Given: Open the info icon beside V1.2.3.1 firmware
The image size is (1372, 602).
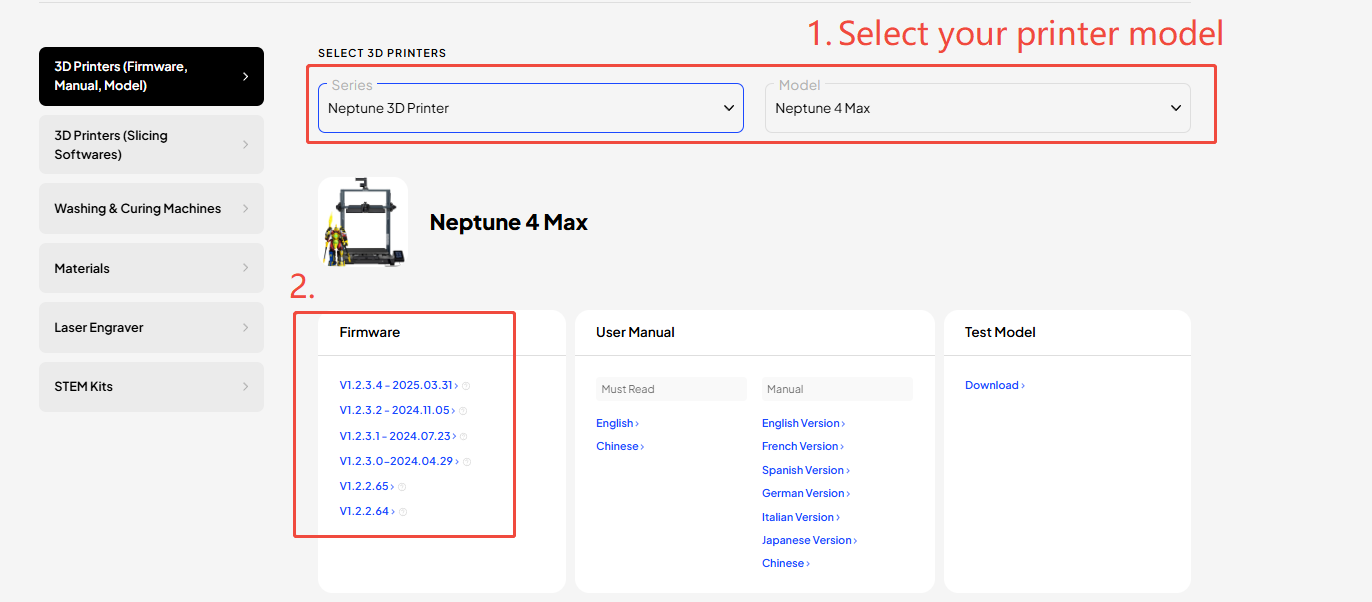Looking at the screenshot, I should click(x=465, y=437).
